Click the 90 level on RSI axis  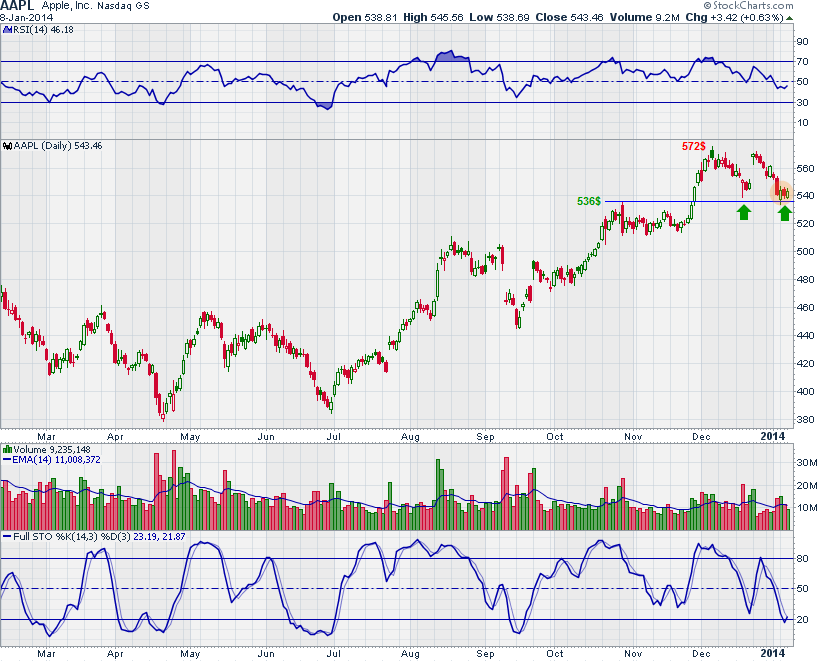point(802,42)
